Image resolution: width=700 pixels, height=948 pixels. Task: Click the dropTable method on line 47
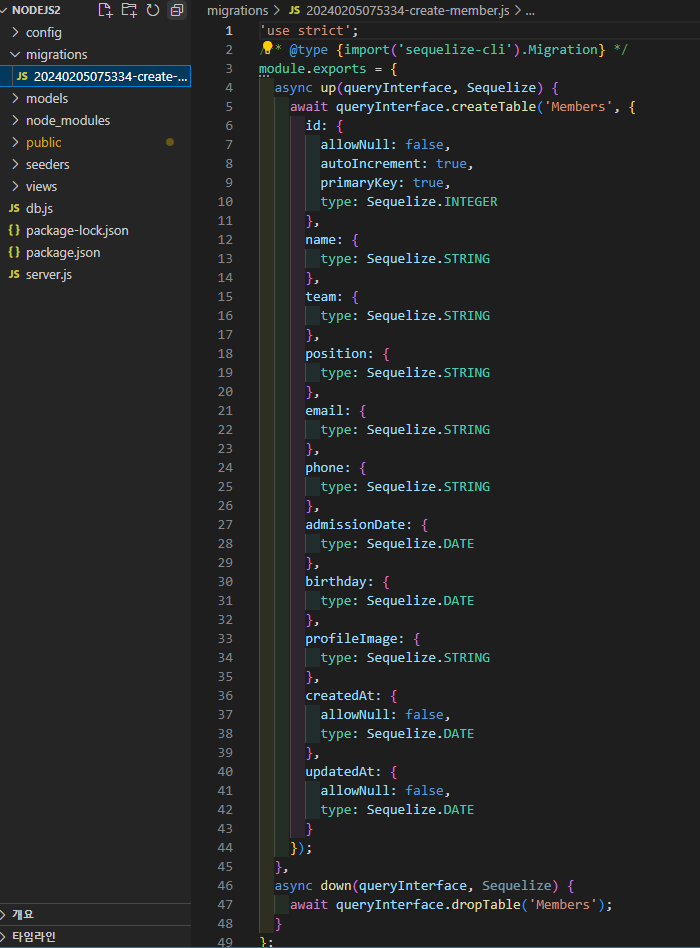coord(486,904)
